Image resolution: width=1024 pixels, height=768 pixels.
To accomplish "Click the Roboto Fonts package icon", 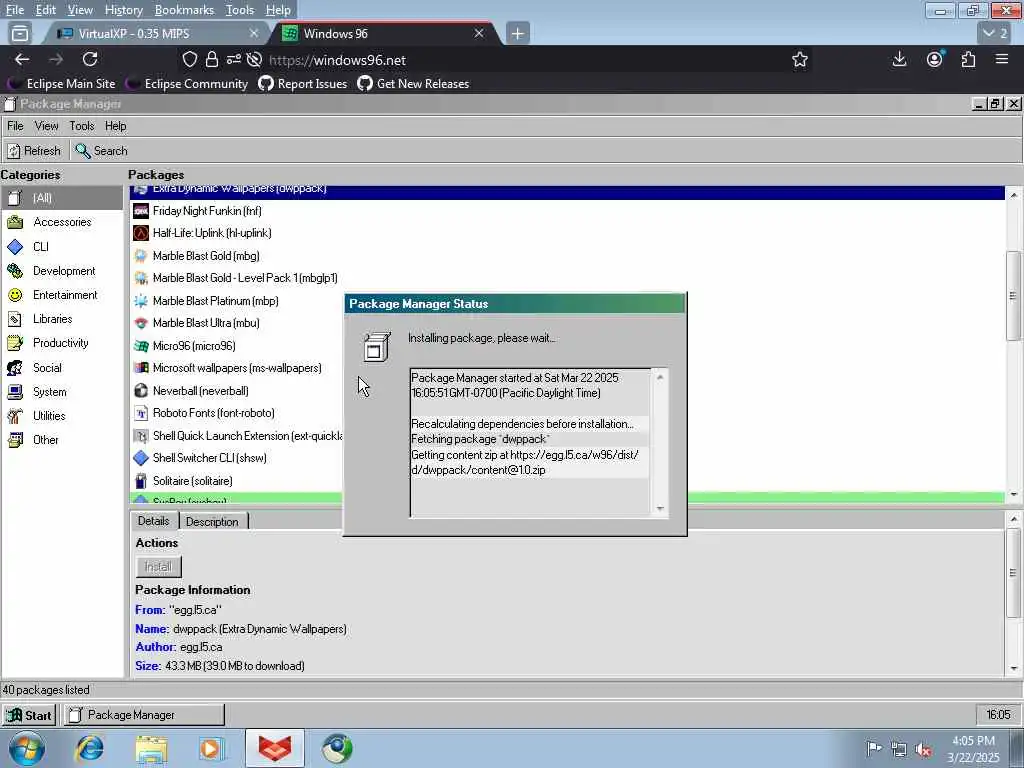I will pyautogui.click(x=141, y=413).
